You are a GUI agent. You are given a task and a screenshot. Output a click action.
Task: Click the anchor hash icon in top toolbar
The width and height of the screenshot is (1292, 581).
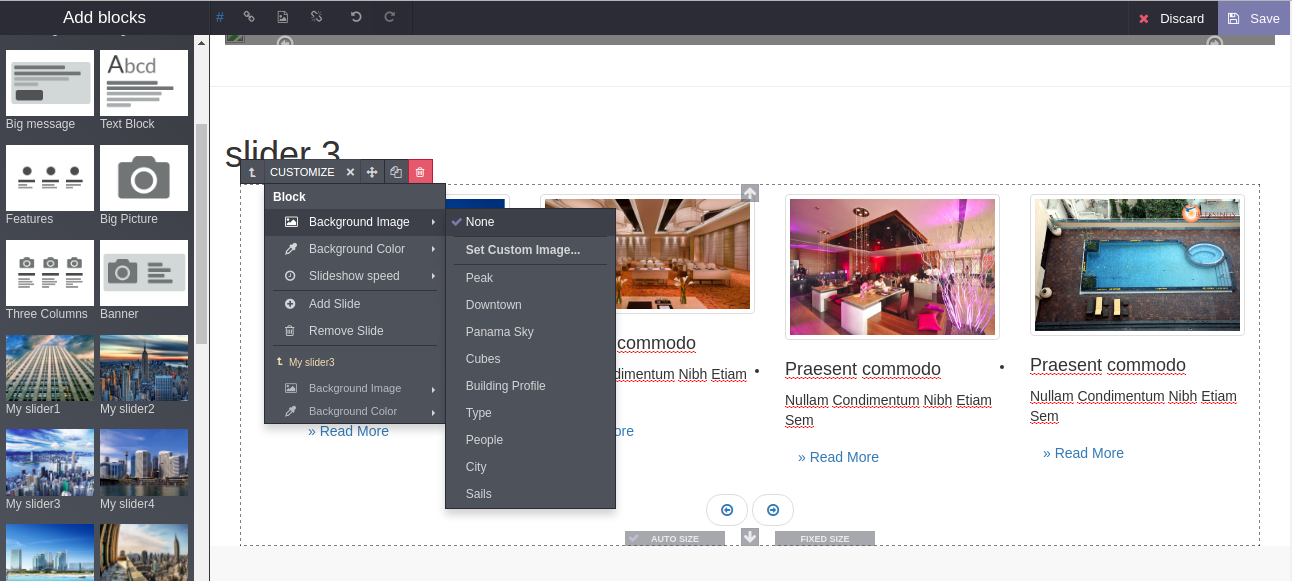[x=220, y=18]
